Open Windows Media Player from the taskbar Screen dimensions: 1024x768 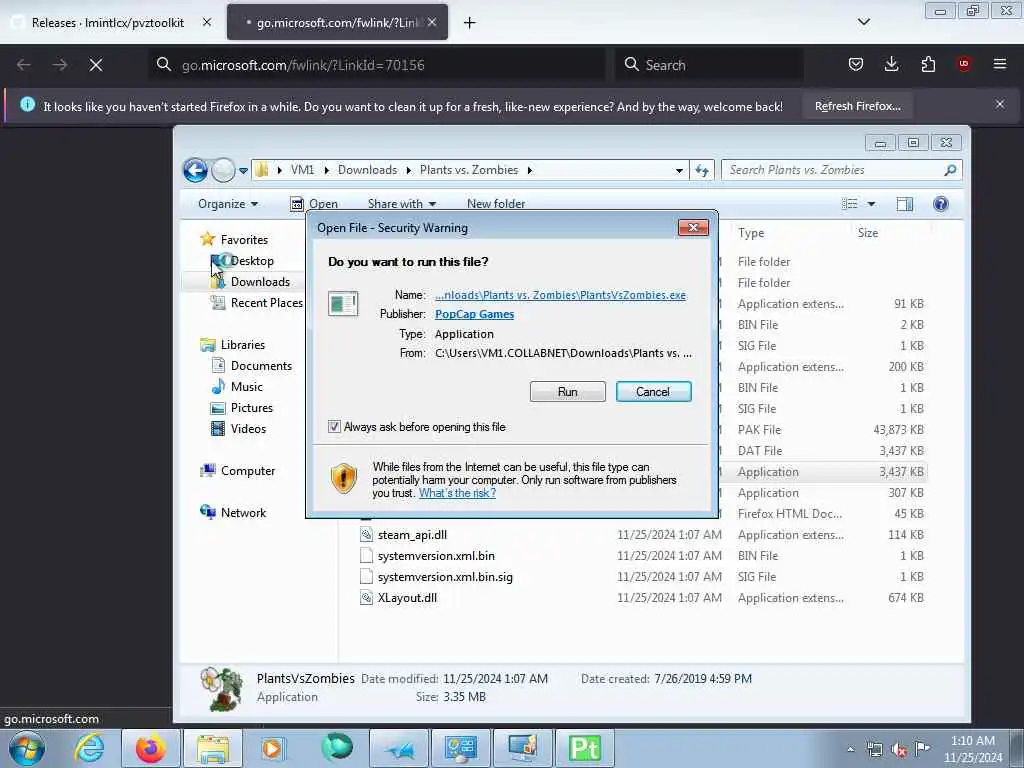pyautogui.click(x=272, y=748)
